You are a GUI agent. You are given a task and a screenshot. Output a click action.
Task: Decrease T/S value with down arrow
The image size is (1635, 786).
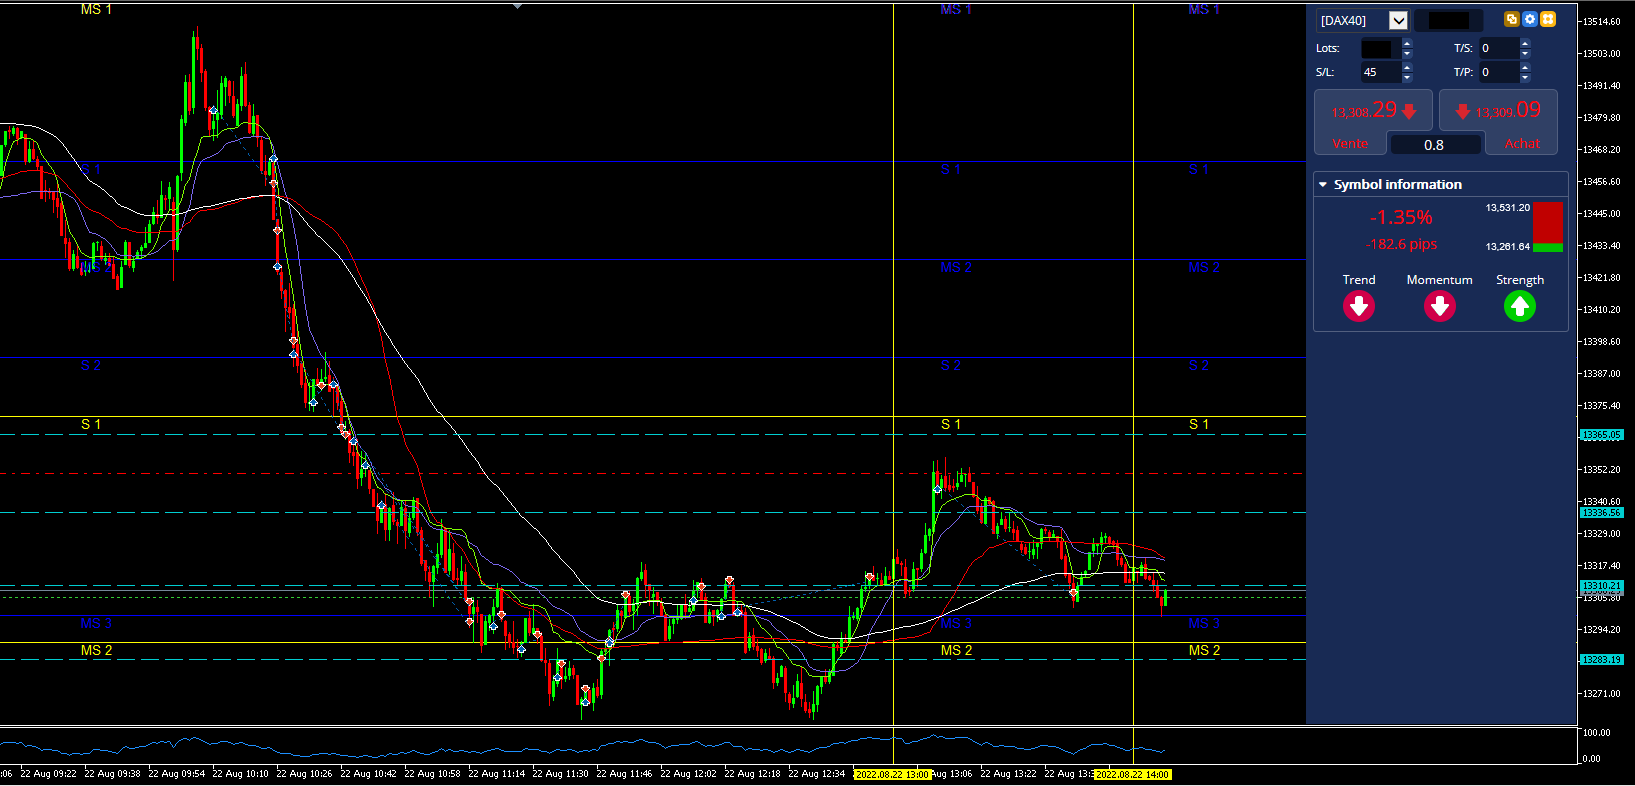[1525, 53]
